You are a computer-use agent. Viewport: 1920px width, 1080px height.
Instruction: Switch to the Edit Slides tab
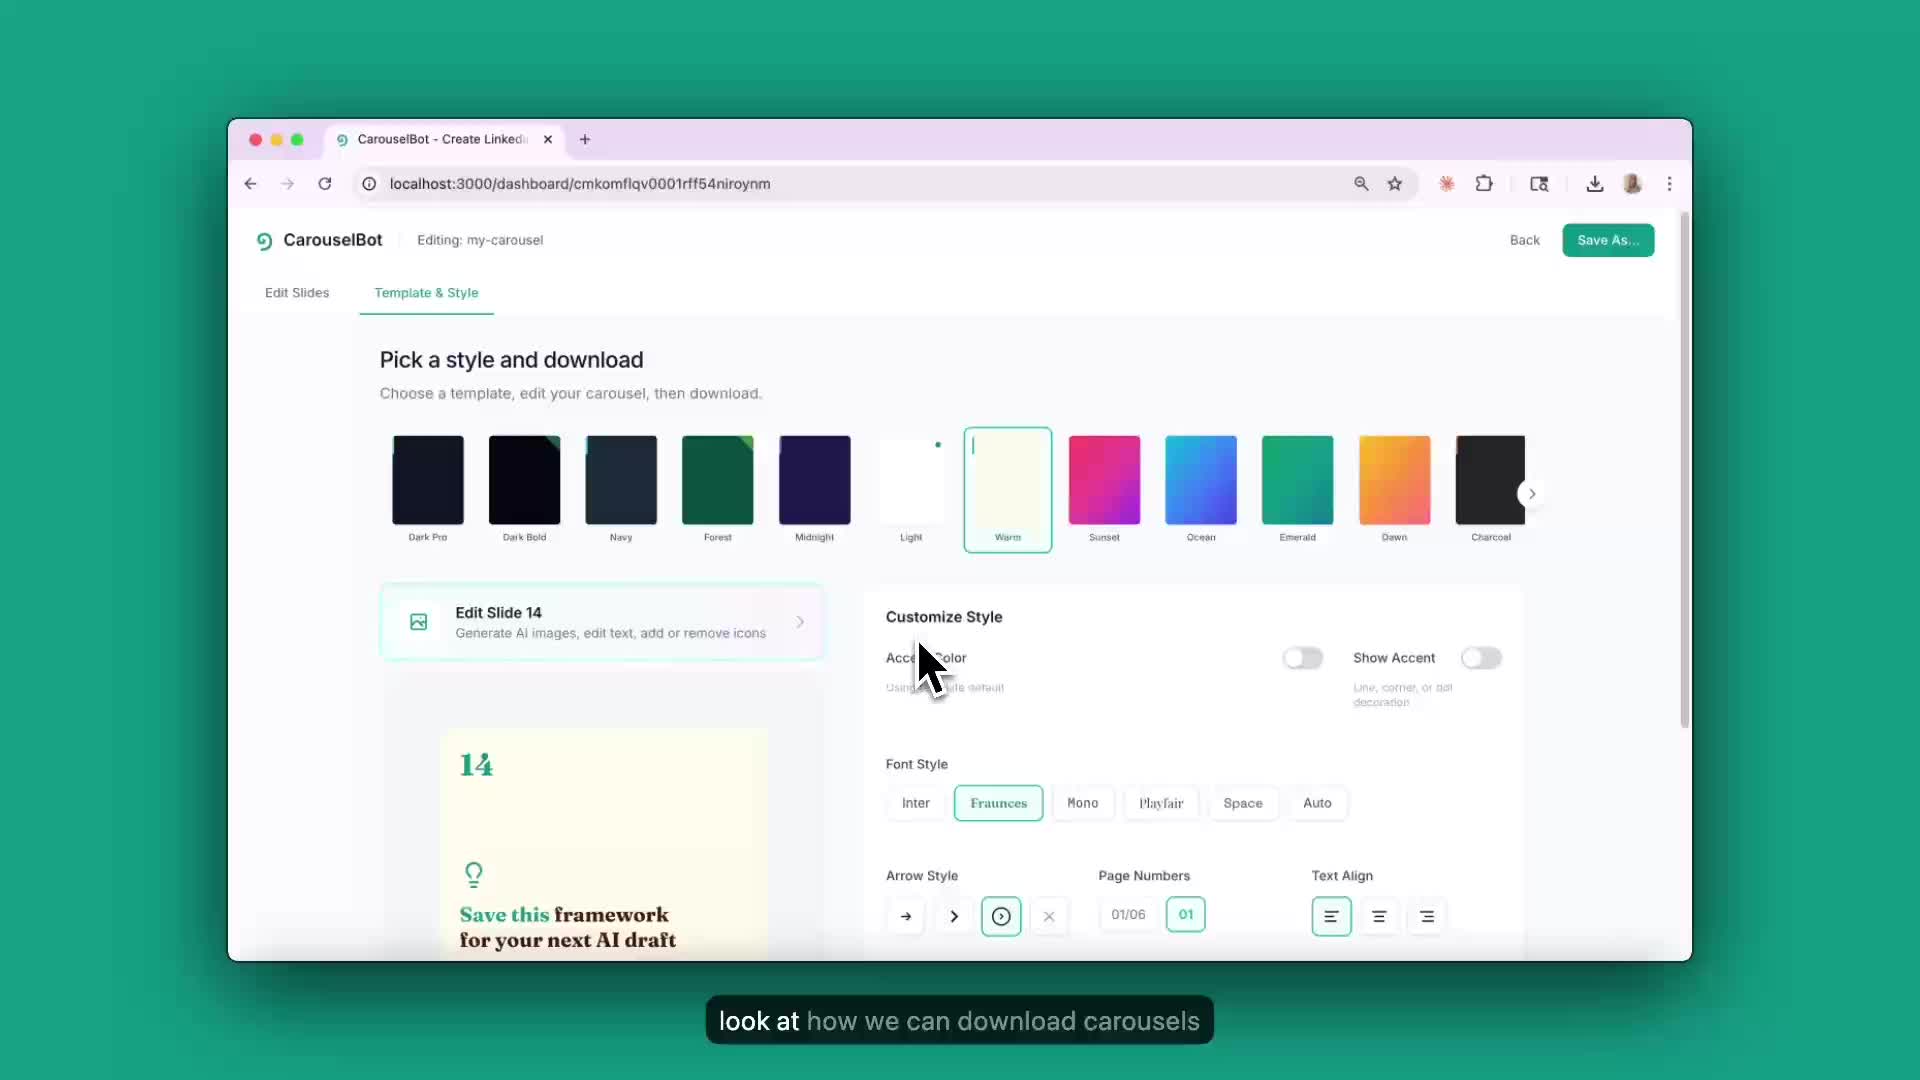(297, 293)
